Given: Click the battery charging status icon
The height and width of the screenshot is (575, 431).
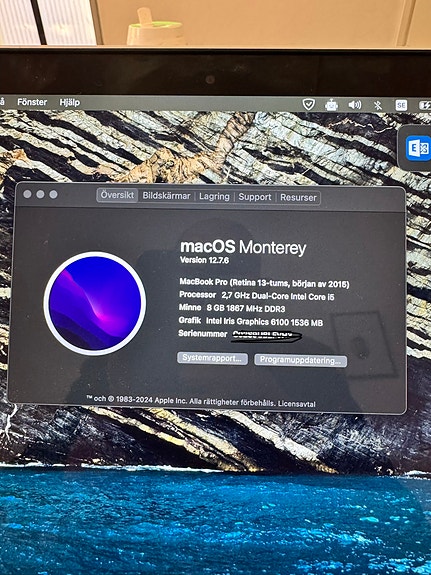Looking at the screenshot, I should (x=425, y=106).
